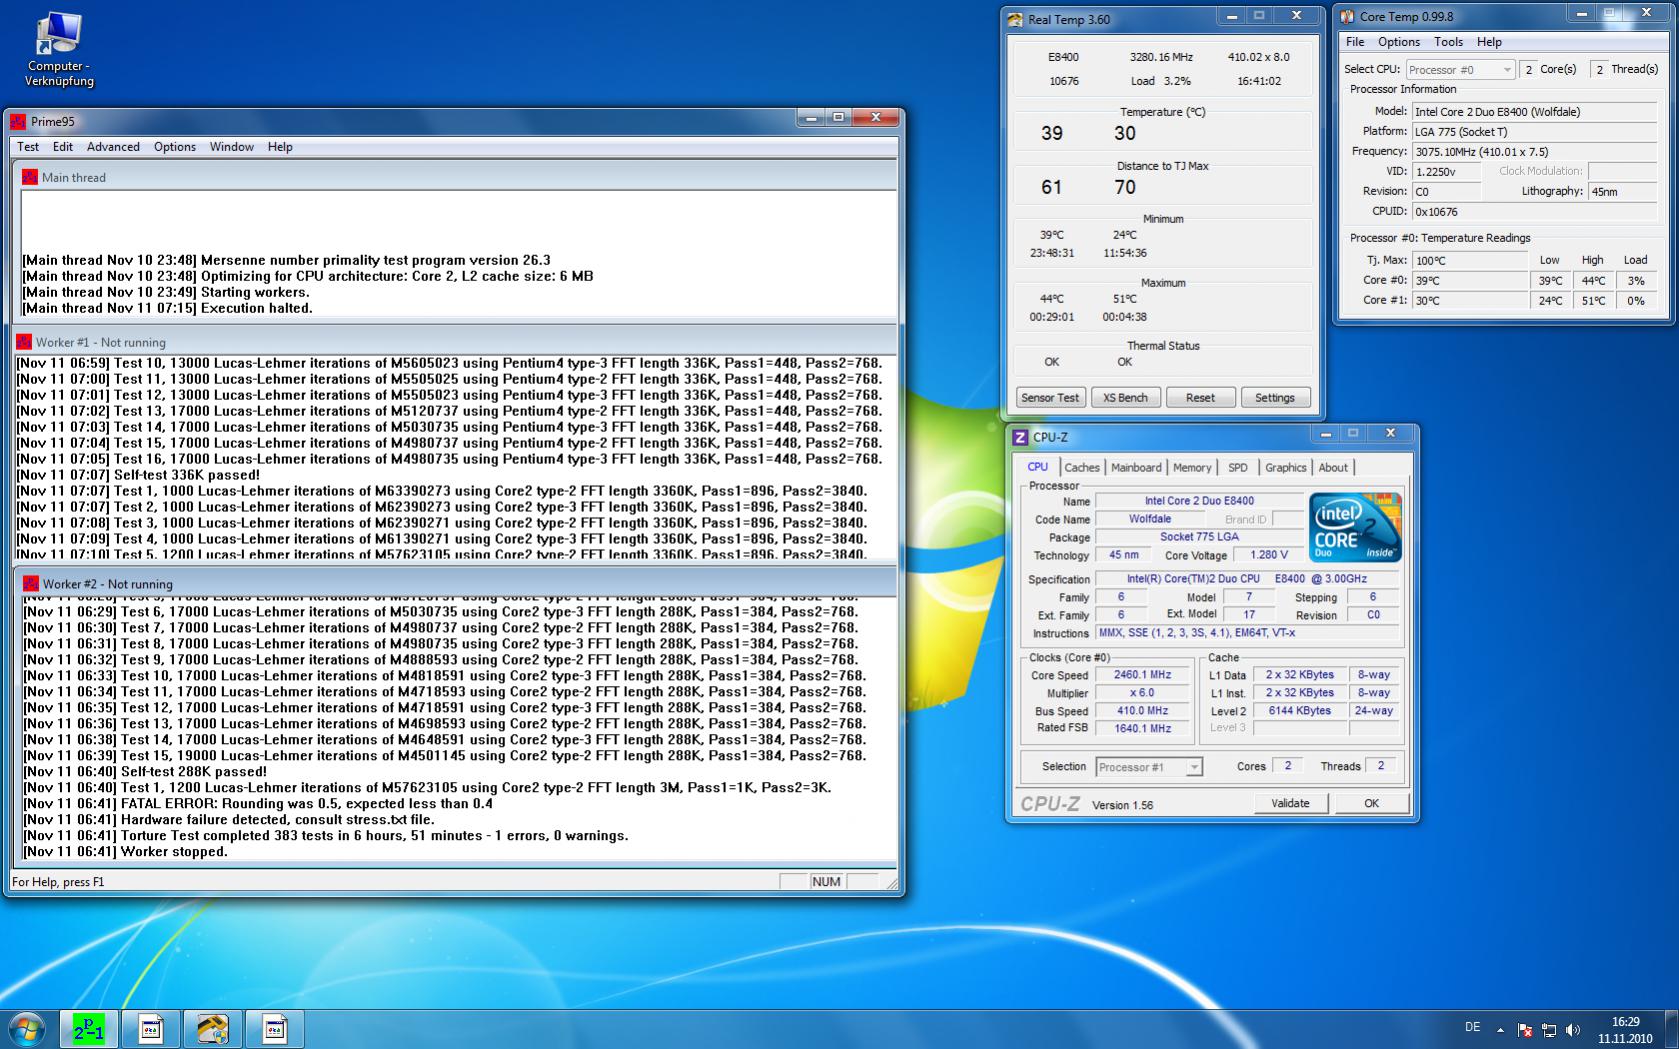Click the volume speaker icon in the tray
This screenshot has height=1049, width=1679.
(x=1573, y=1029)
